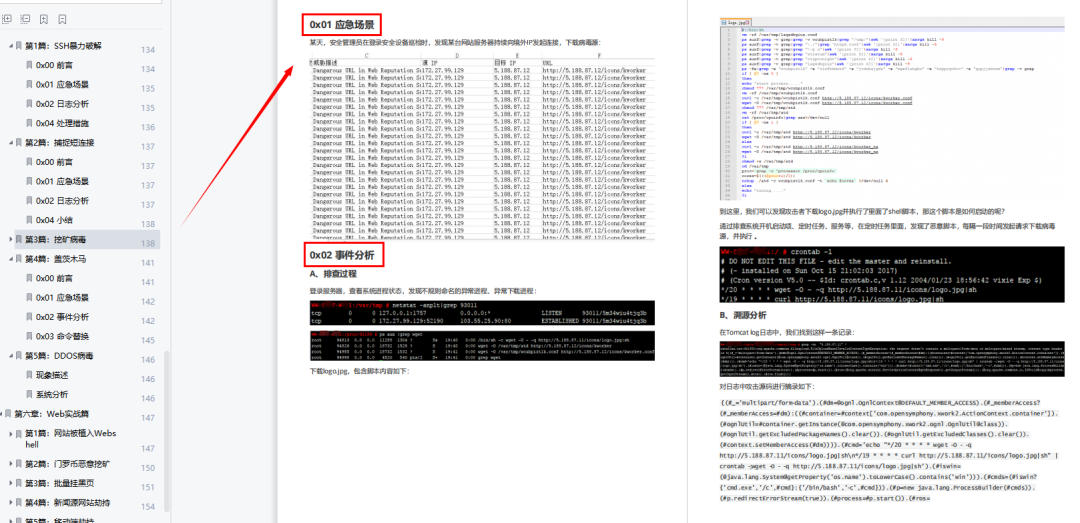Viewport: 1080px width, 523px height.
Task: Open 第2篇:捕捉短连接 bookmark title
Action: 59,143
